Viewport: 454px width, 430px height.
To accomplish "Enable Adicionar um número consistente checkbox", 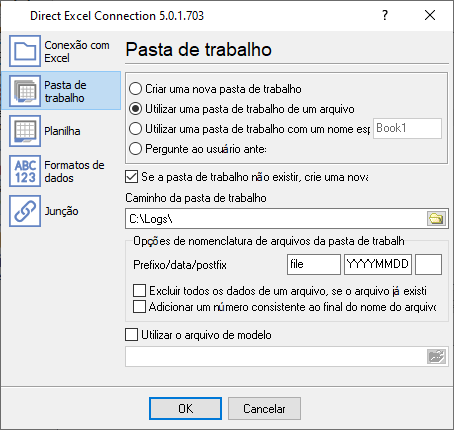I will (284, 307).
